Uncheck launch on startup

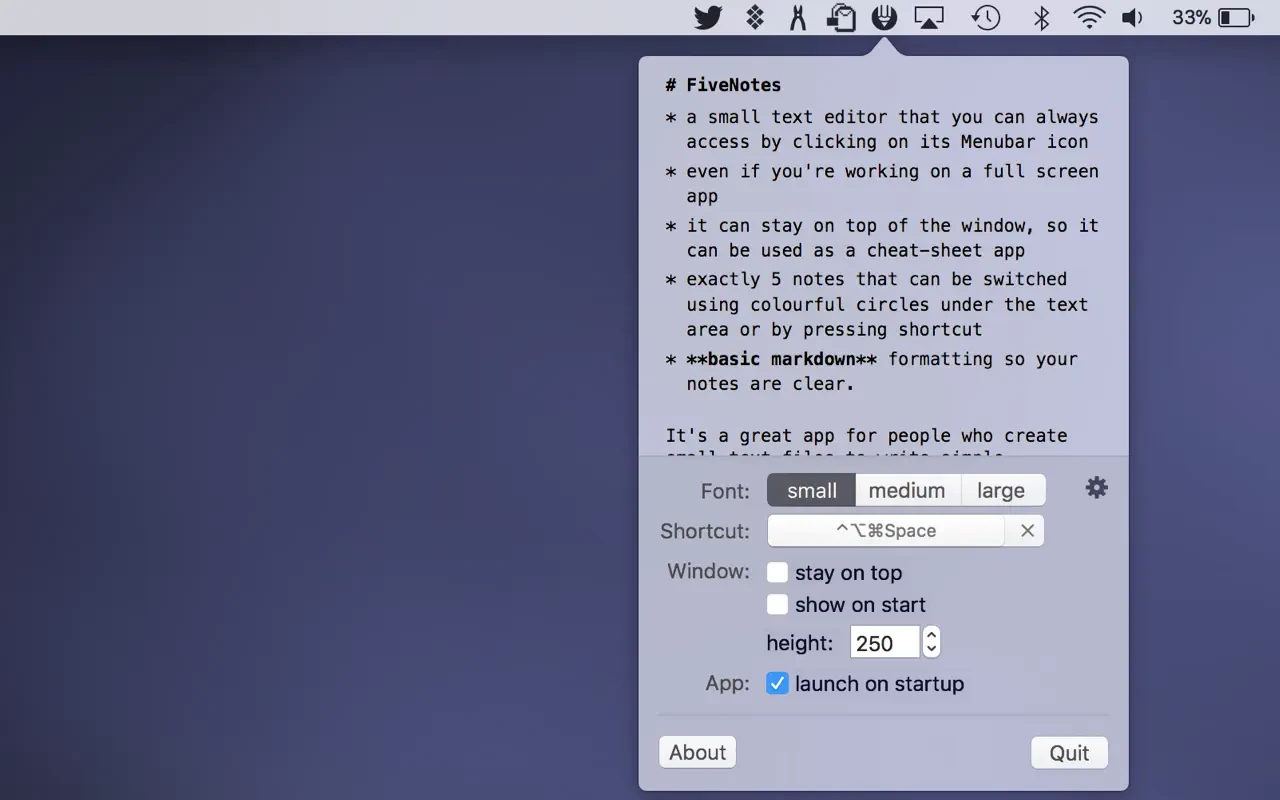click(x=777, y=684)
